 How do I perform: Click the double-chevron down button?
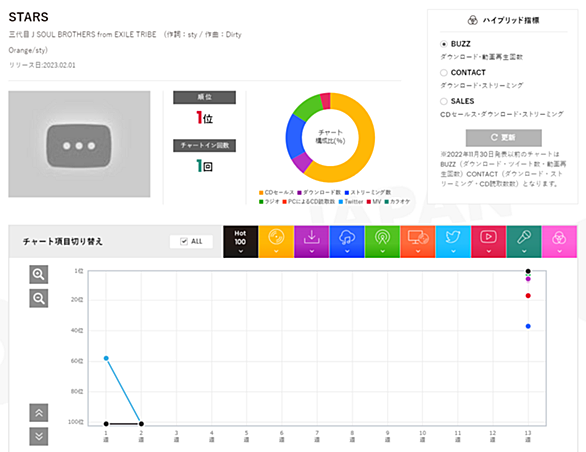[39, 436]
